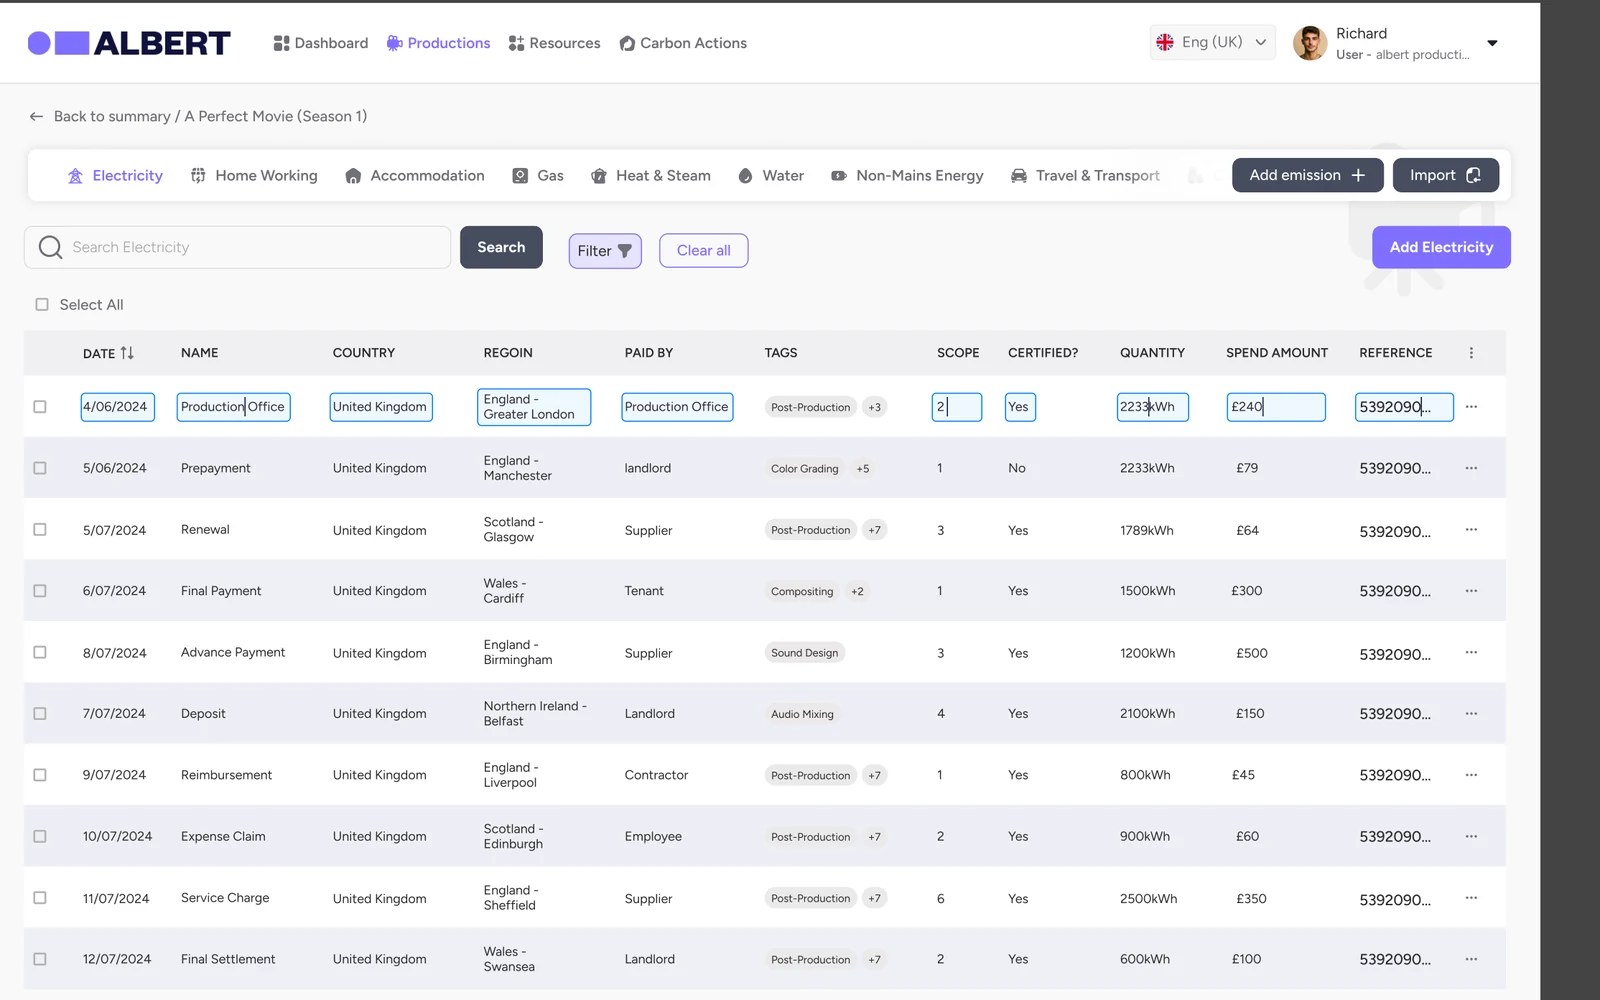Open row actions for Prepayment entry
1600x1000 pixels.
click(x=1471, y=468)
